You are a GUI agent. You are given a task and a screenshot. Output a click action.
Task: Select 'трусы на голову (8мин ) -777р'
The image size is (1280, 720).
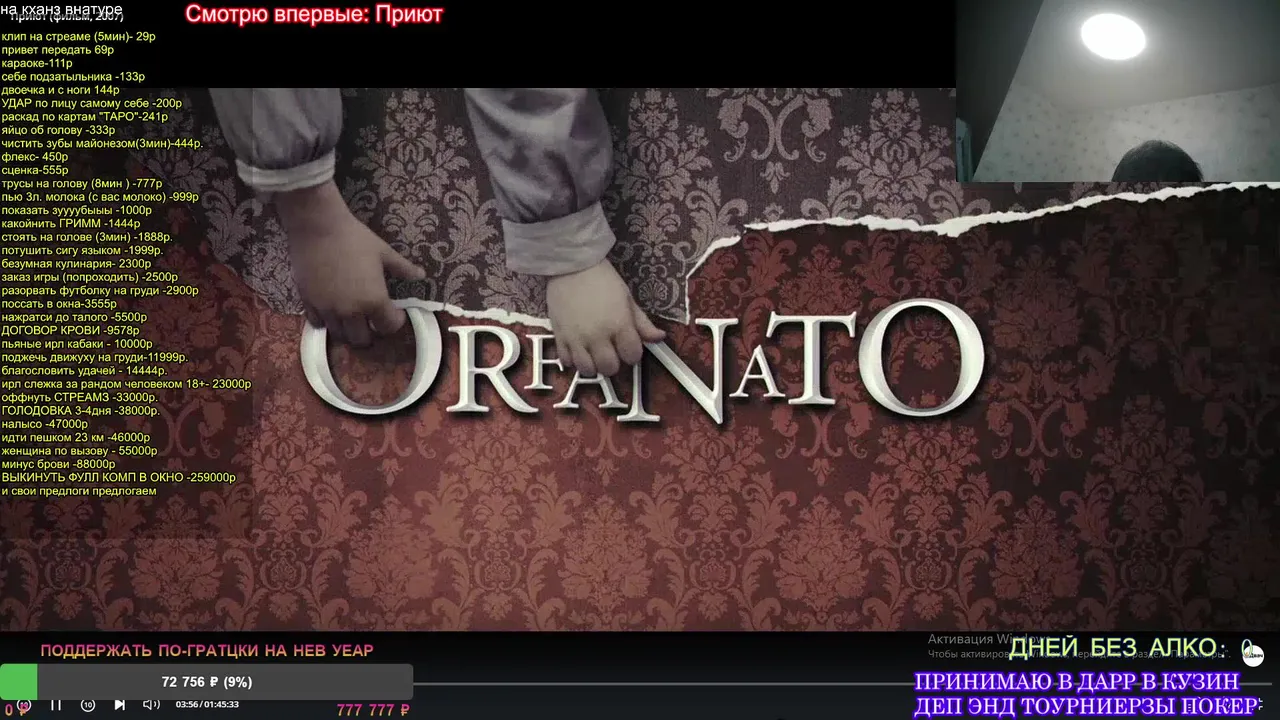coord(82,183)
